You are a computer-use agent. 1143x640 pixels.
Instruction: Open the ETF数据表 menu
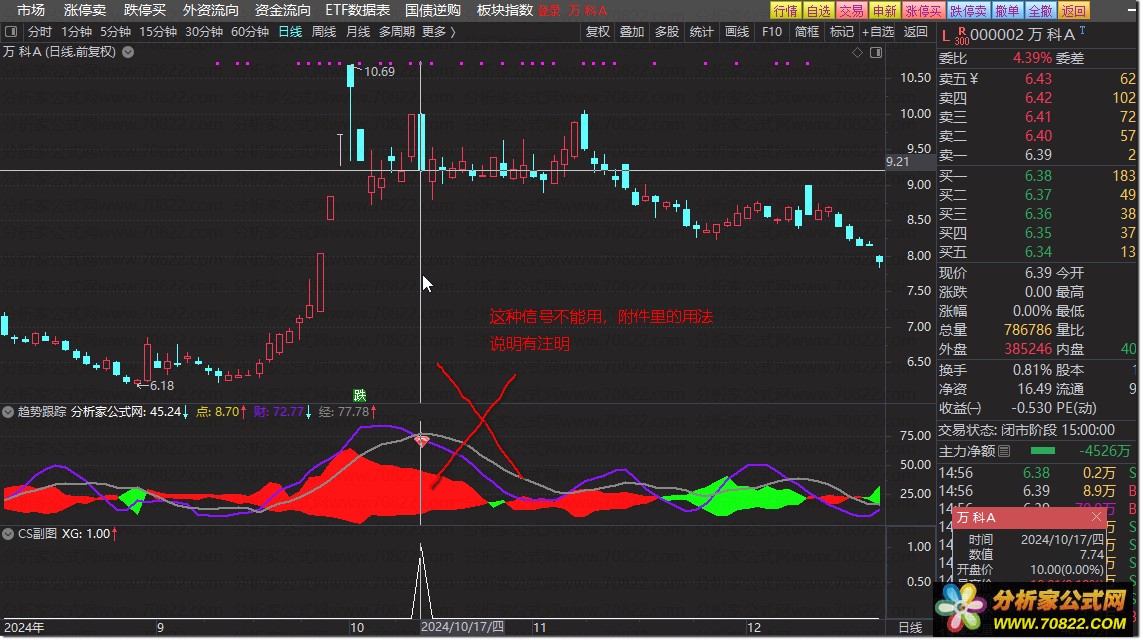(357, 10)
